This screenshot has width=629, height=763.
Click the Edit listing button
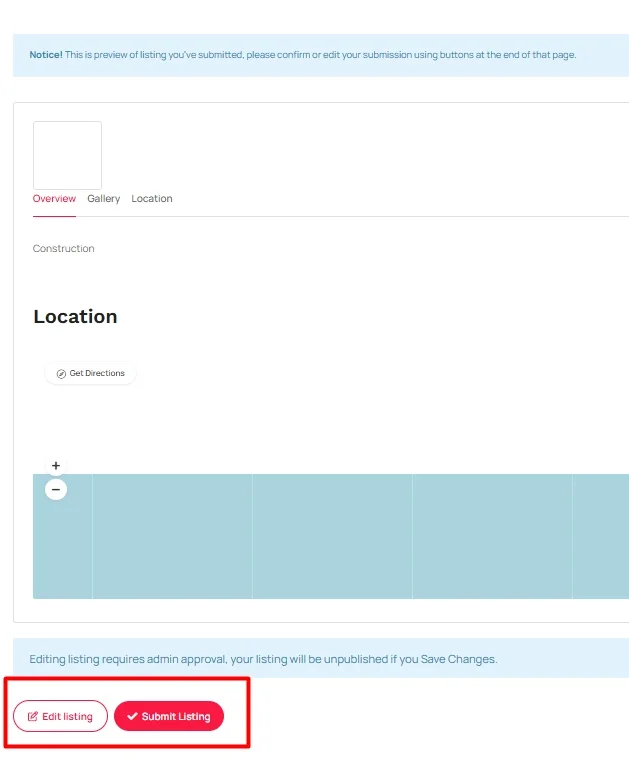click(x=60, y=716)
